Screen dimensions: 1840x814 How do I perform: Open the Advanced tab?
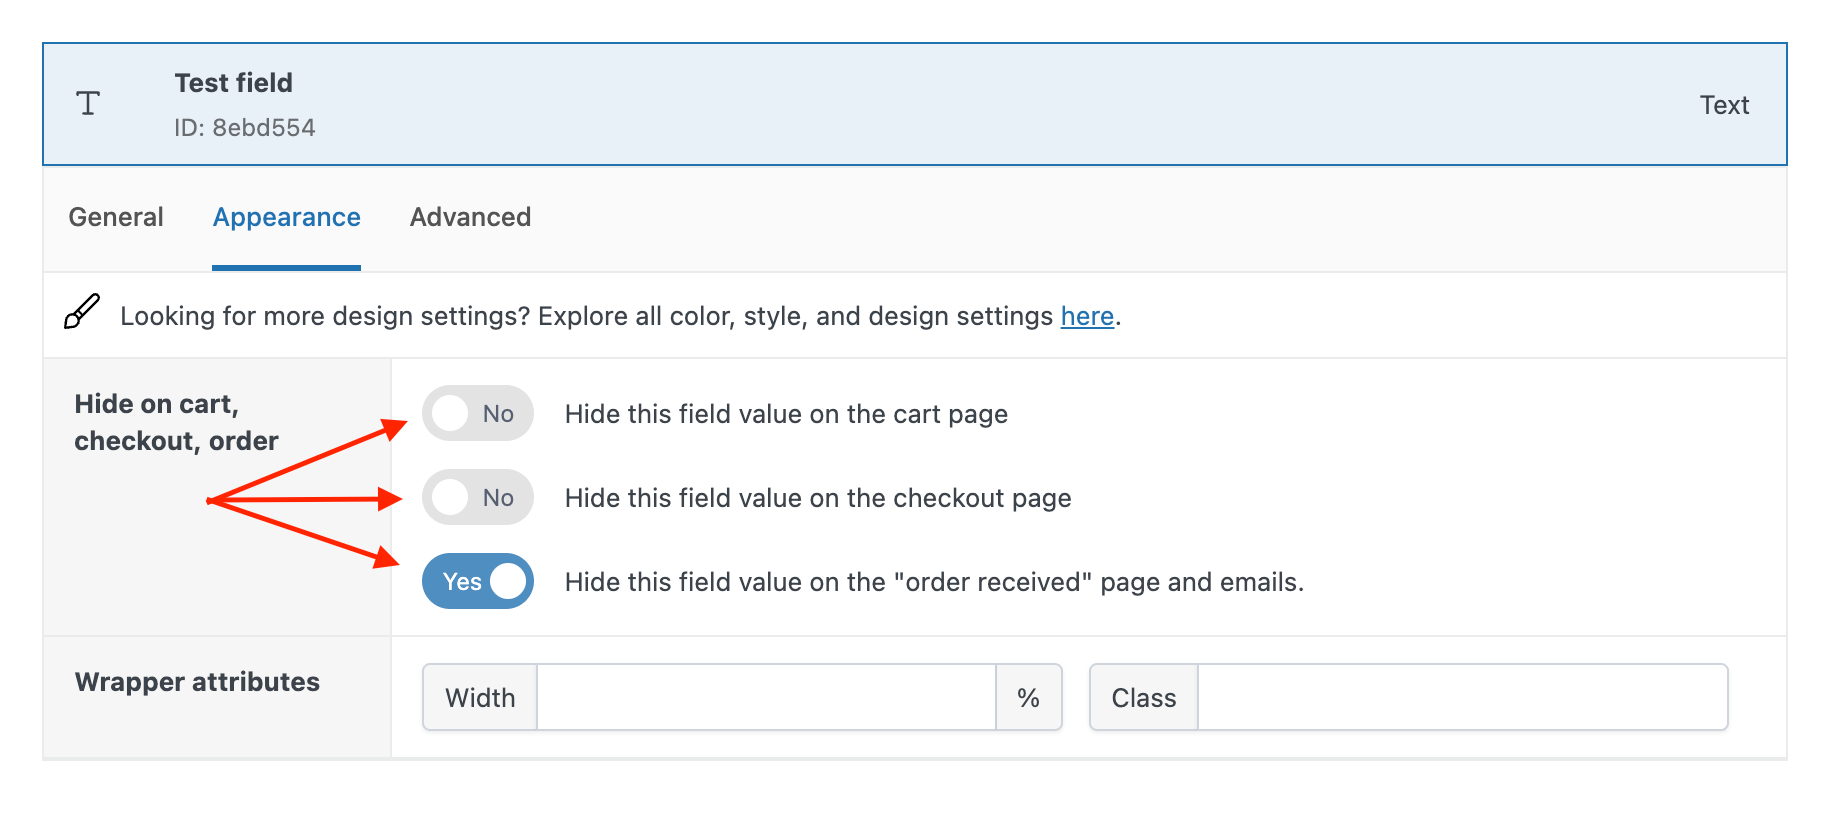coord(470,217)
